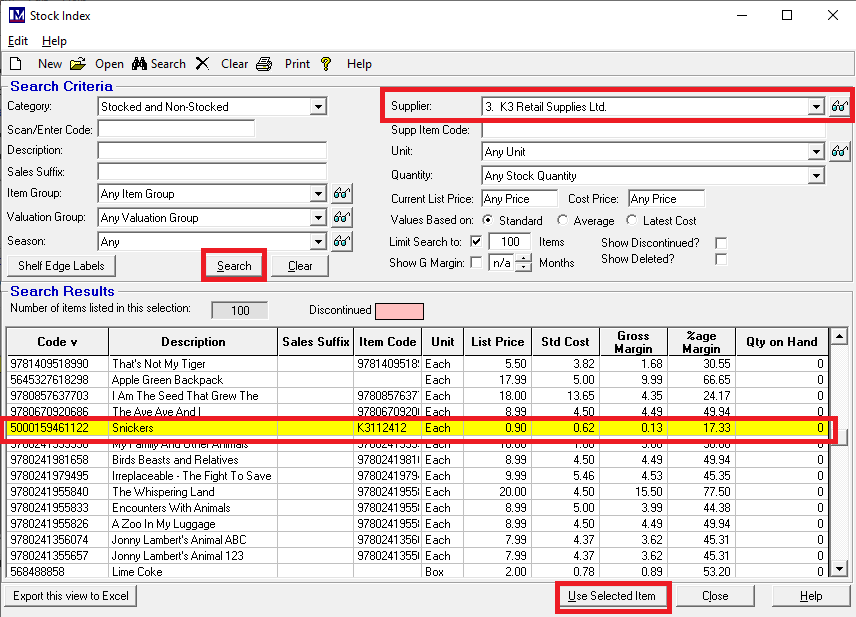Screen dimensions: 856x617
Task: Click the pink Discontinued color swatch
Action: click(x=398, y=311)
